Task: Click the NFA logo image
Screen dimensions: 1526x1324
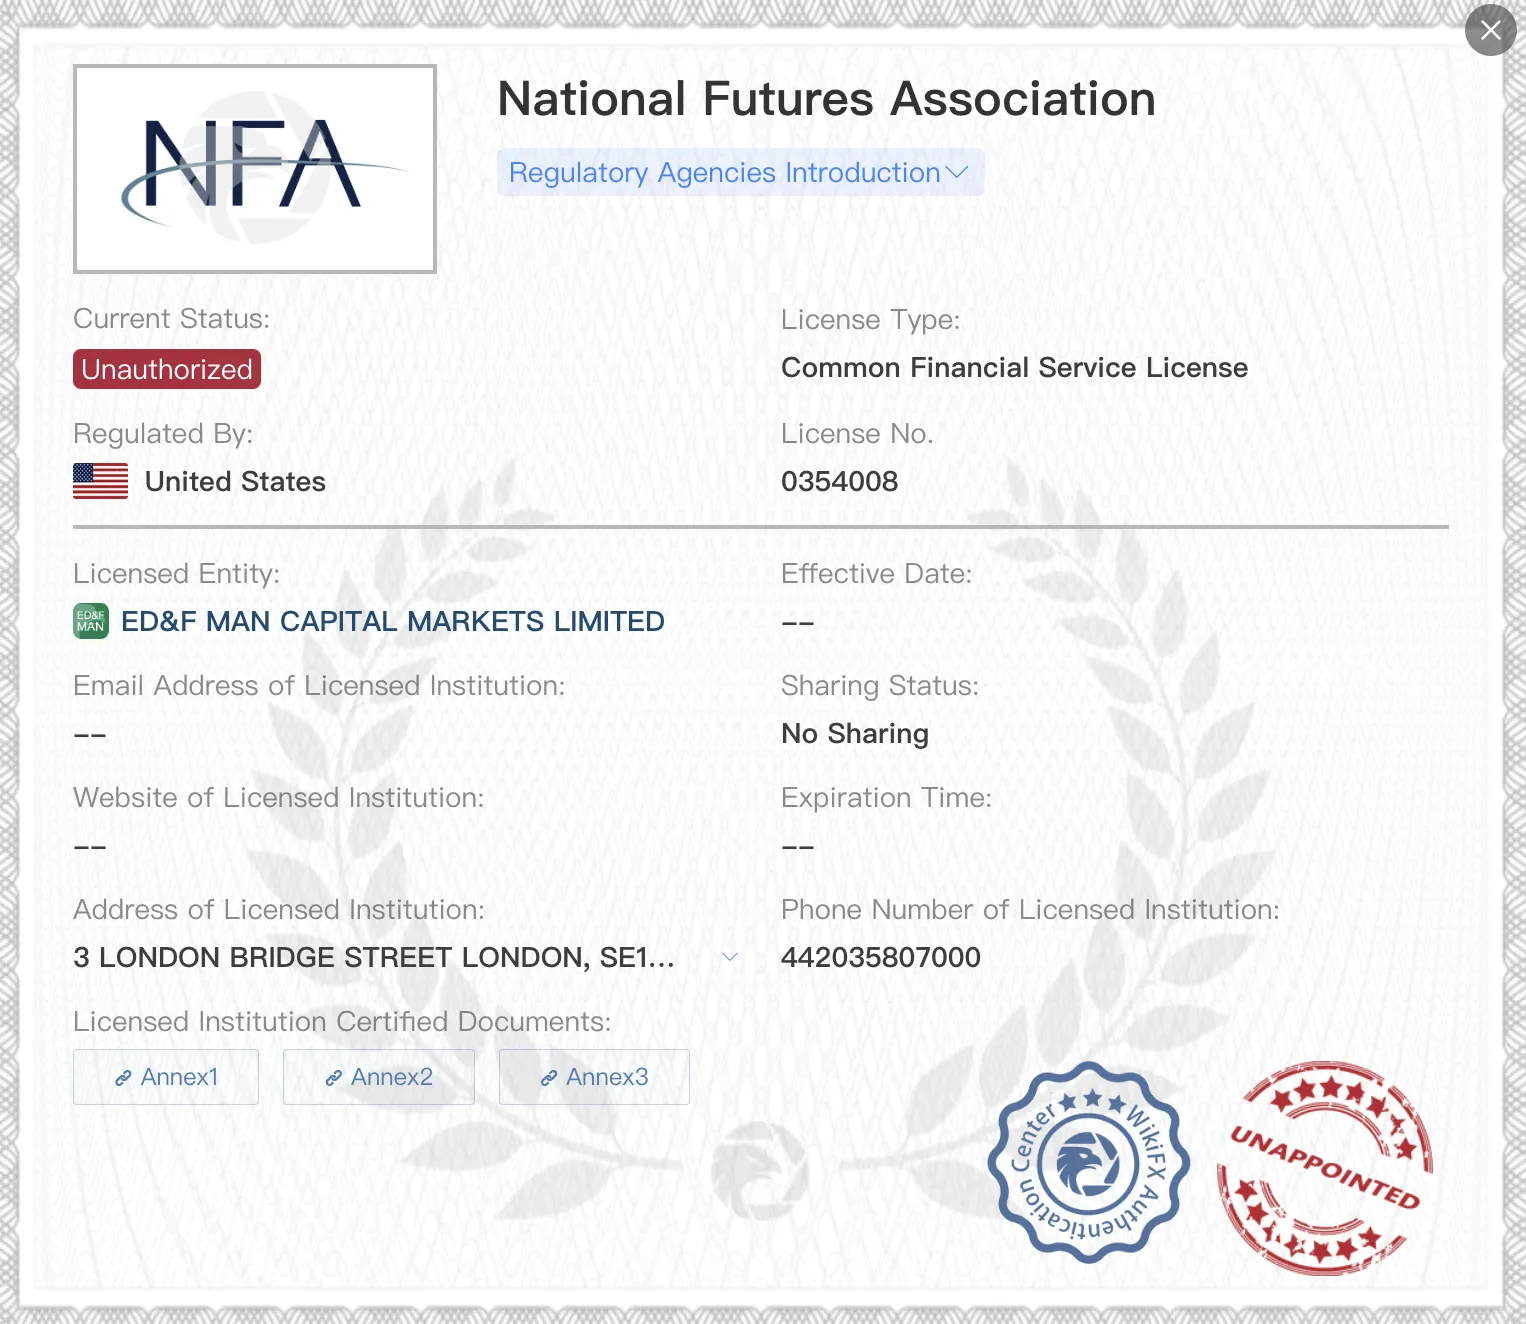Action: tap(255, 169)
